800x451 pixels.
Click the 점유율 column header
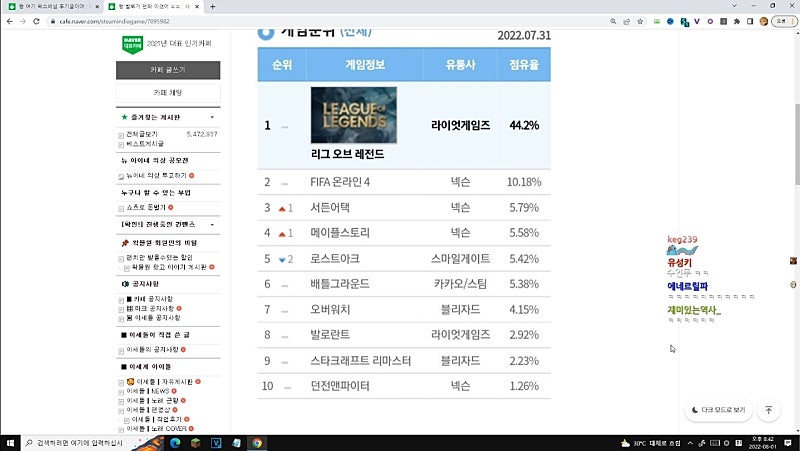(x=524, y=65)
